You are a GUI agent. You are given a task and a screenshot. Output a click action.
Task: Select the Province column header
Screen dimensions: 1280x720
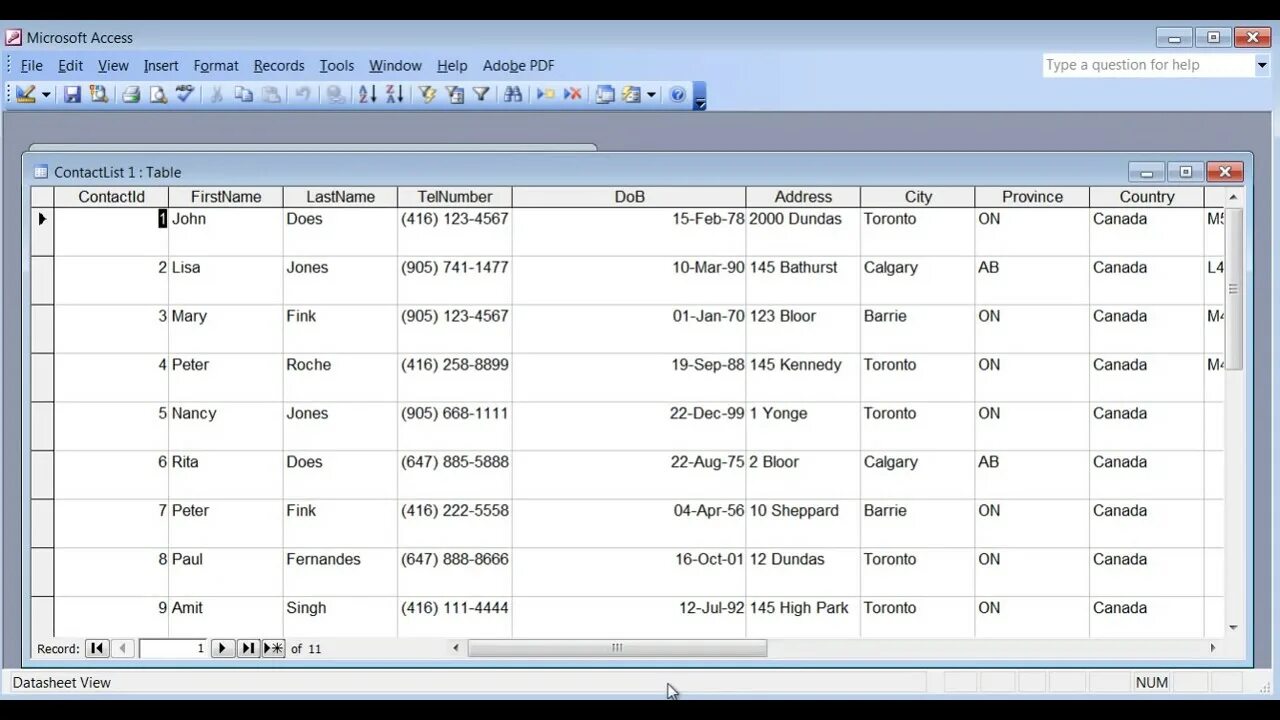coord(1032,197)
